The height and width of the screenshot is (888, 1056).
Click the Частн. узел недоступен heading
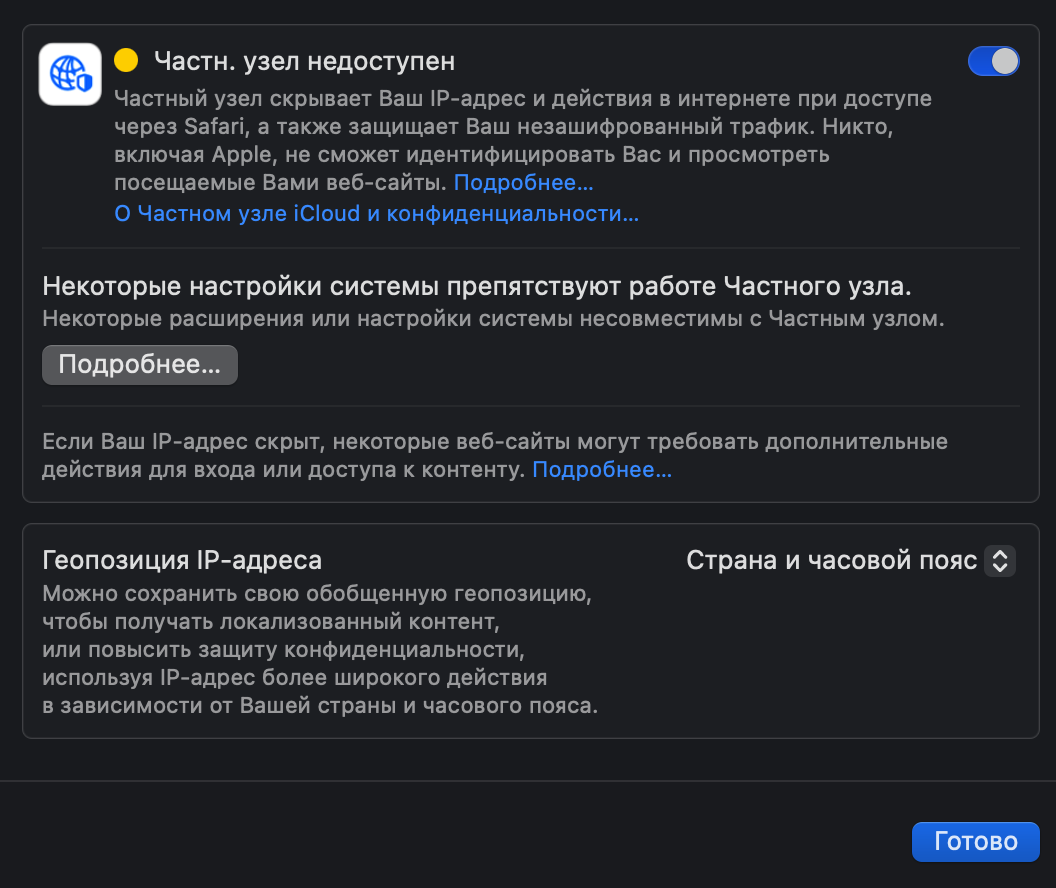(304, 62)
